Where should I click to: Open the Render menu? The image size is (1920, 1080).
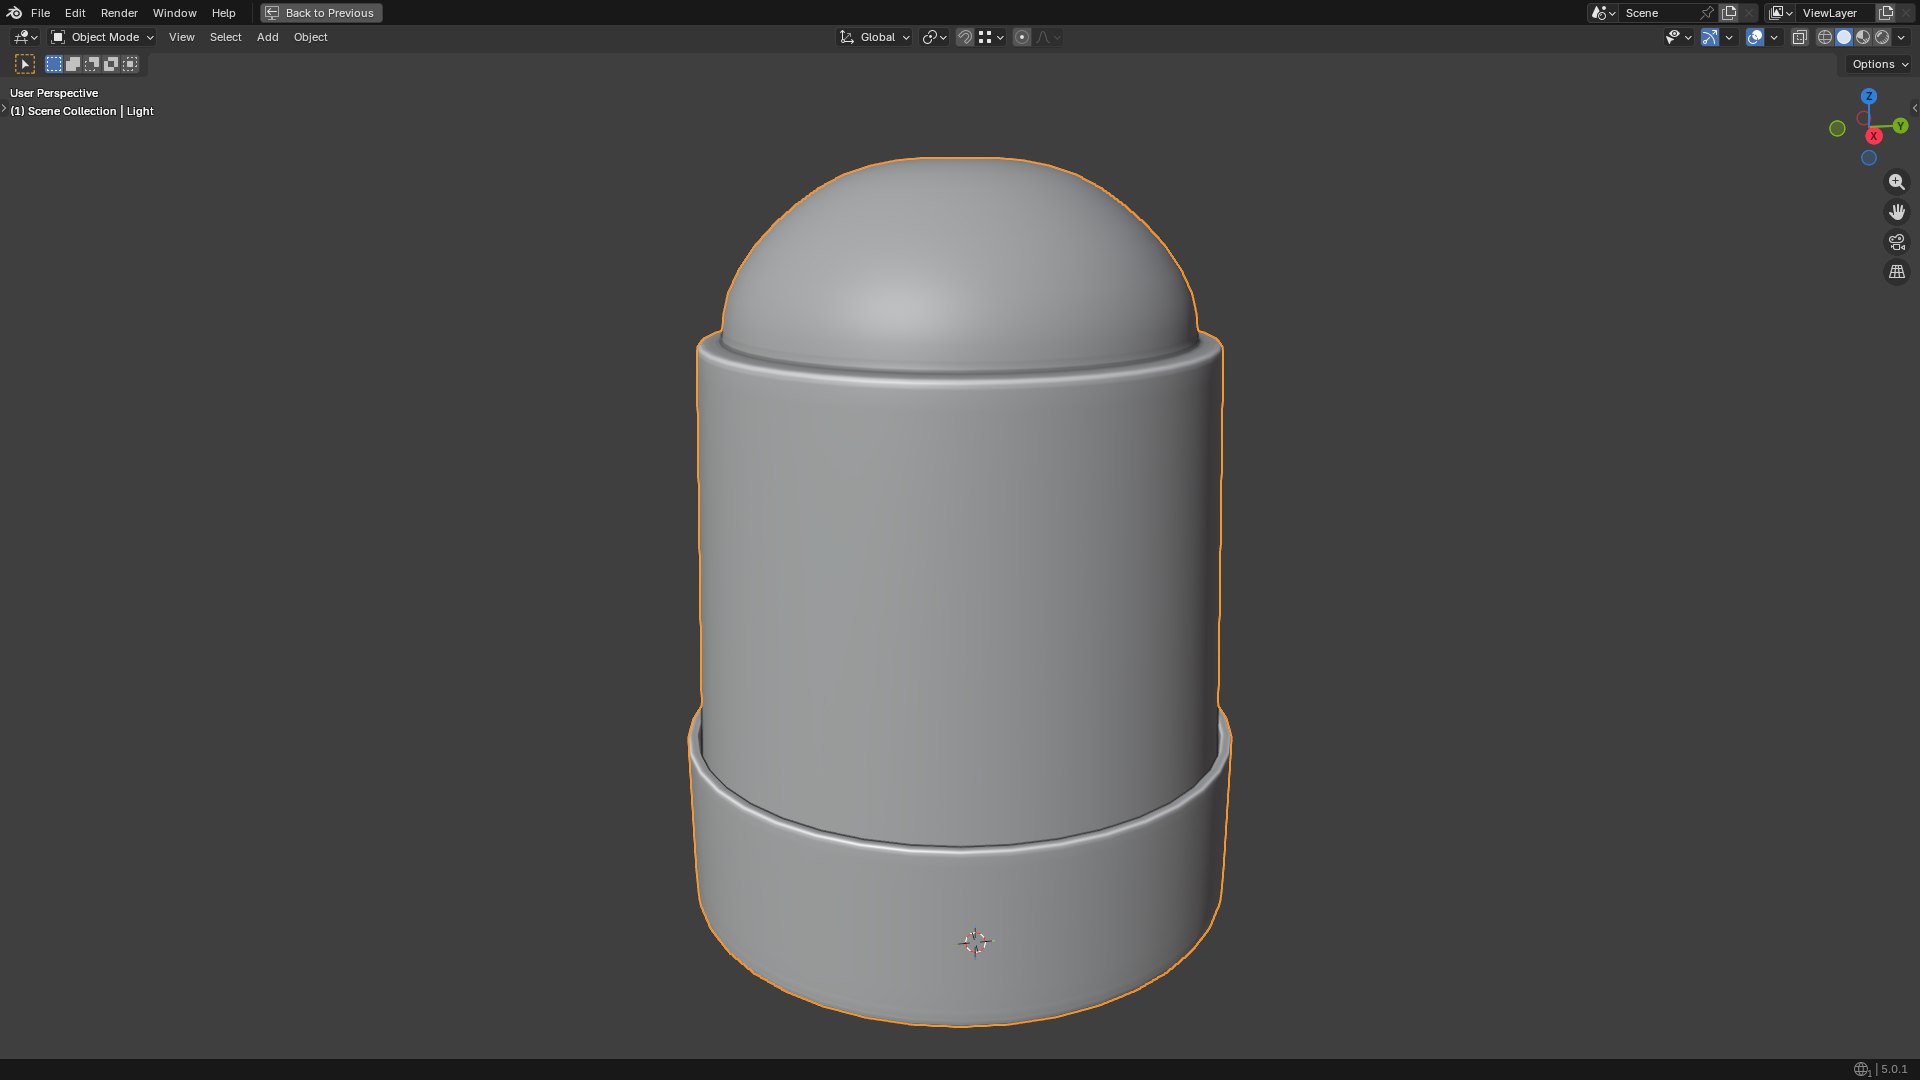pos(119,13)
